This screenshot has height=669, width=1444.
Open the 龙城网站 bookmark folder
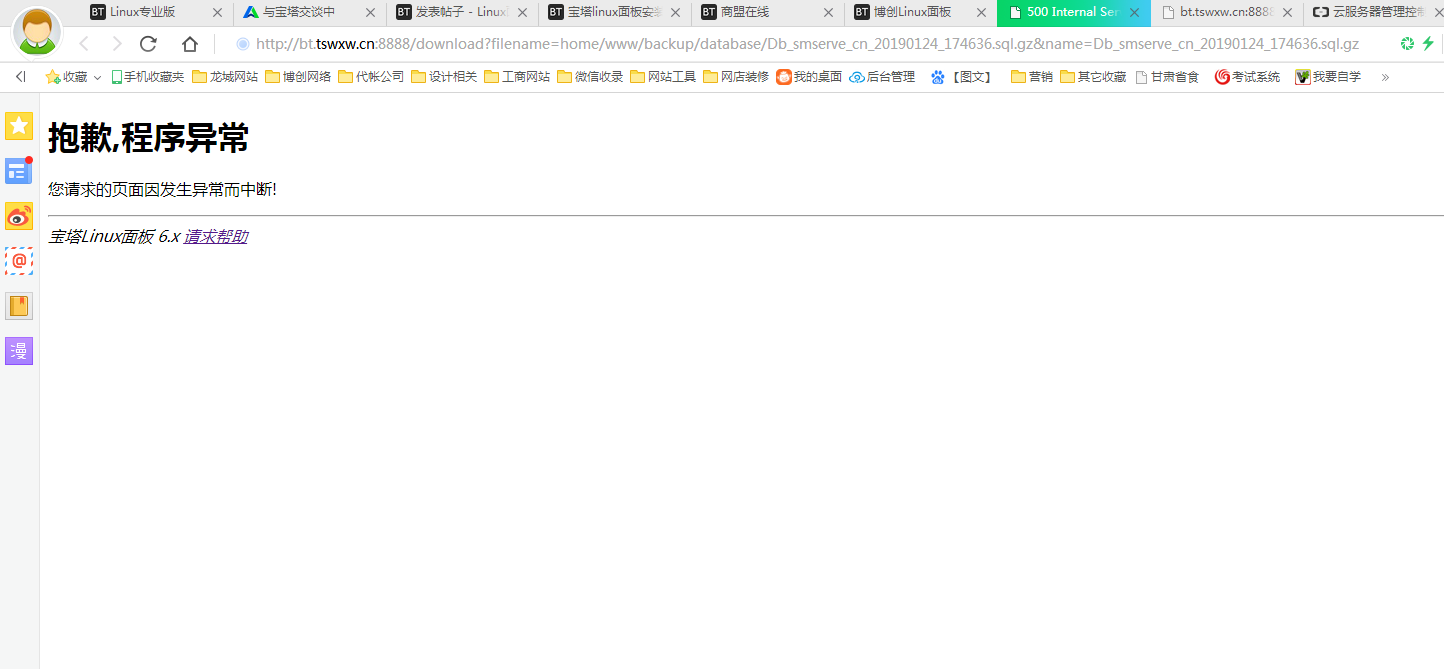coord(225,77)
